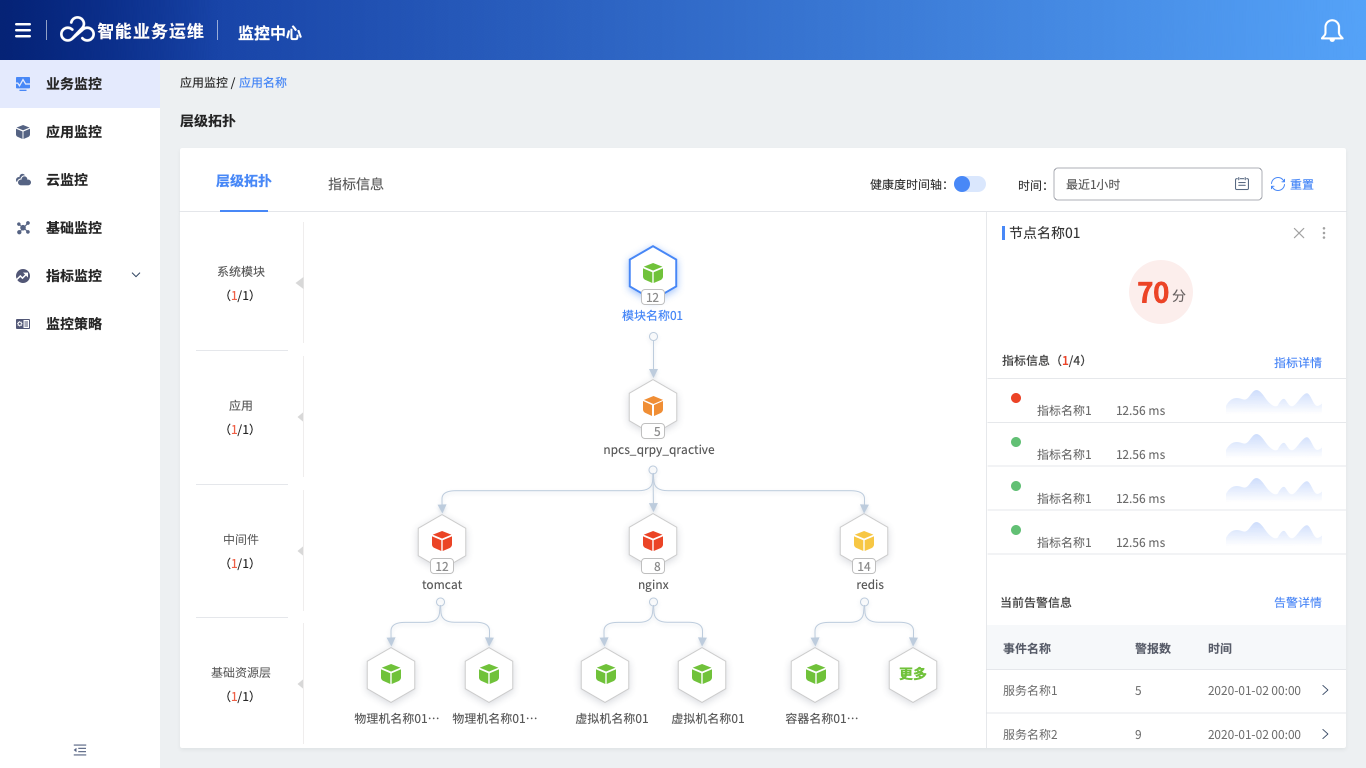Click the second 物理机名称01 node under tomcat
This screenshot has width=1366, height=768.
point(489,675)
